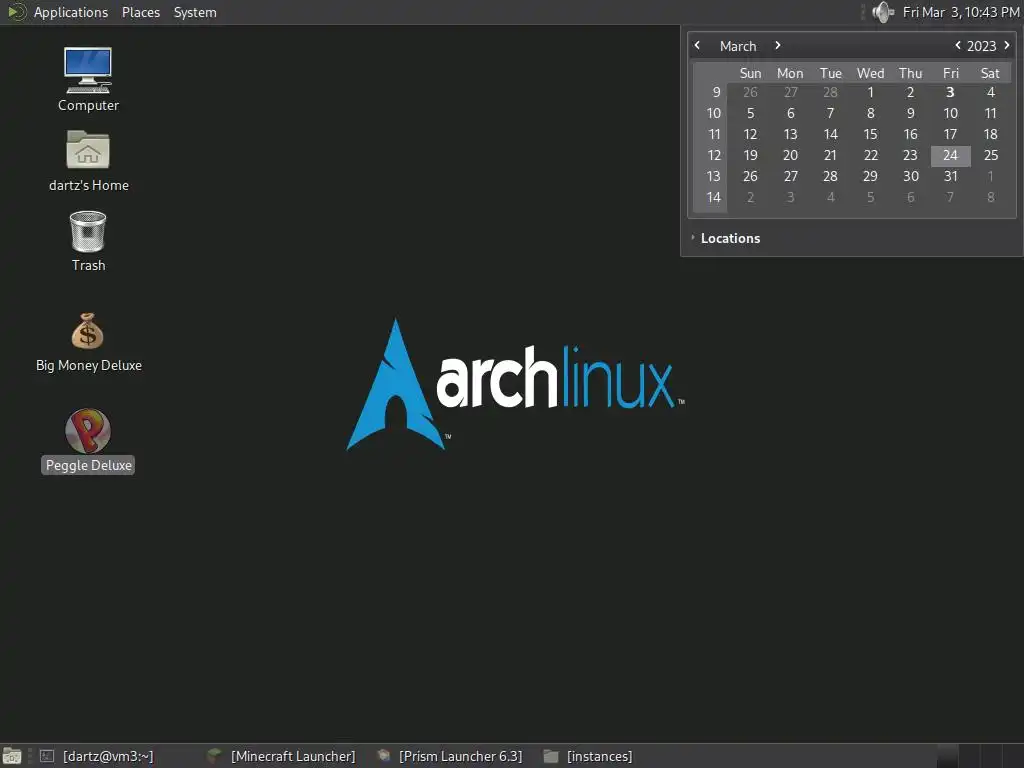Image resolution: width=1024 pixels, height=768 pixels.
Task: Open the Applications menu
Action: (71, 12)
